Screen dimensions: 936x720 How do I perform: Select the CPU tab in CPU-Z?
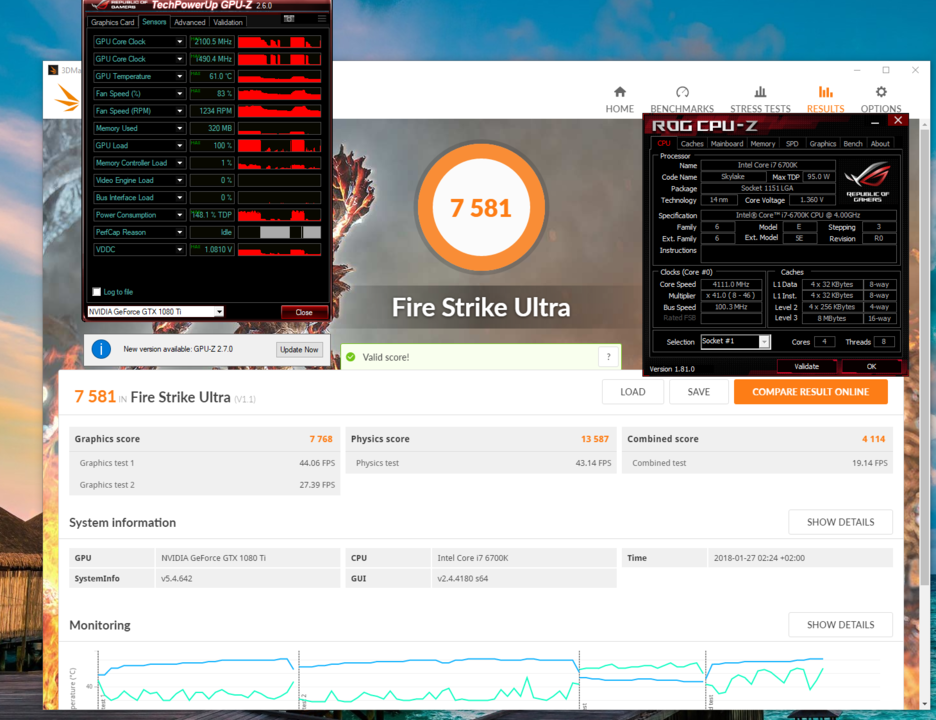point(664,143)
